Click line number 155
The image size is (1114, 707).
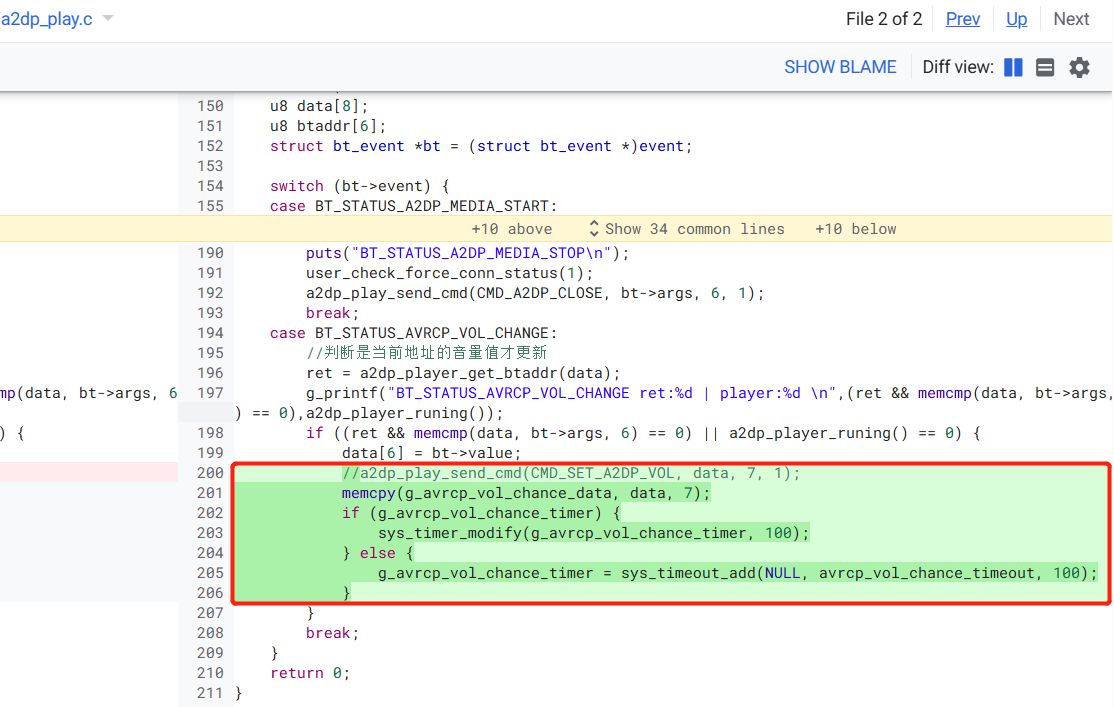(210, 206)
